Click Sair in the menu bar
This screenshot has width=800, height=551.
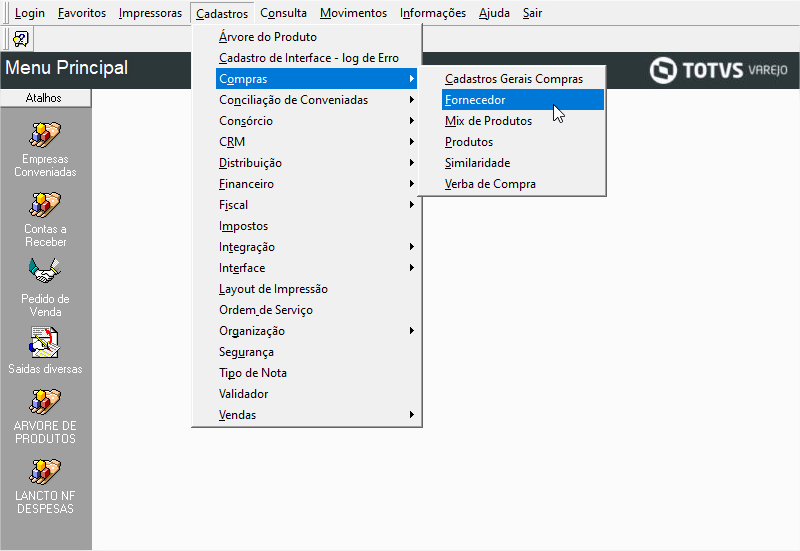click(x=532, y=13)
